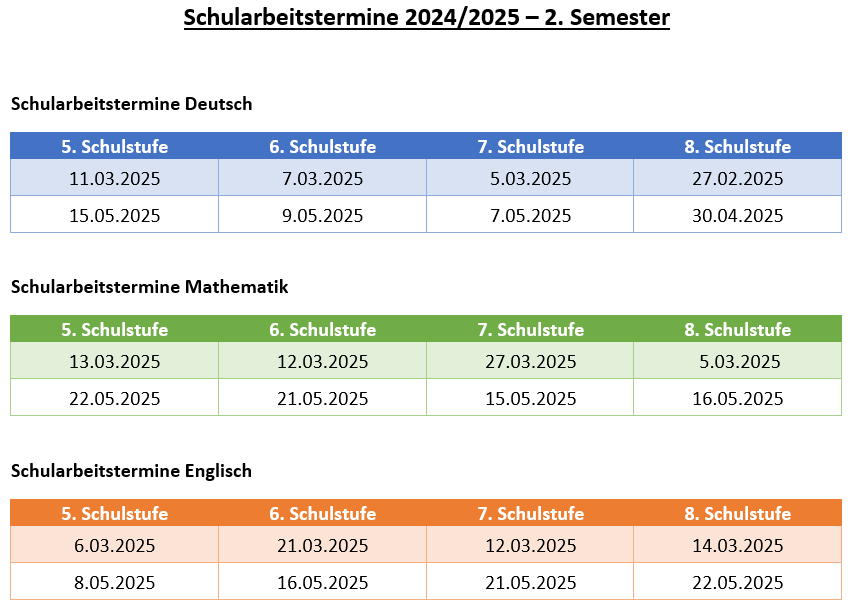Select Englisch cell 21.03.2025
851x607 pixels.
coord(322,546)
